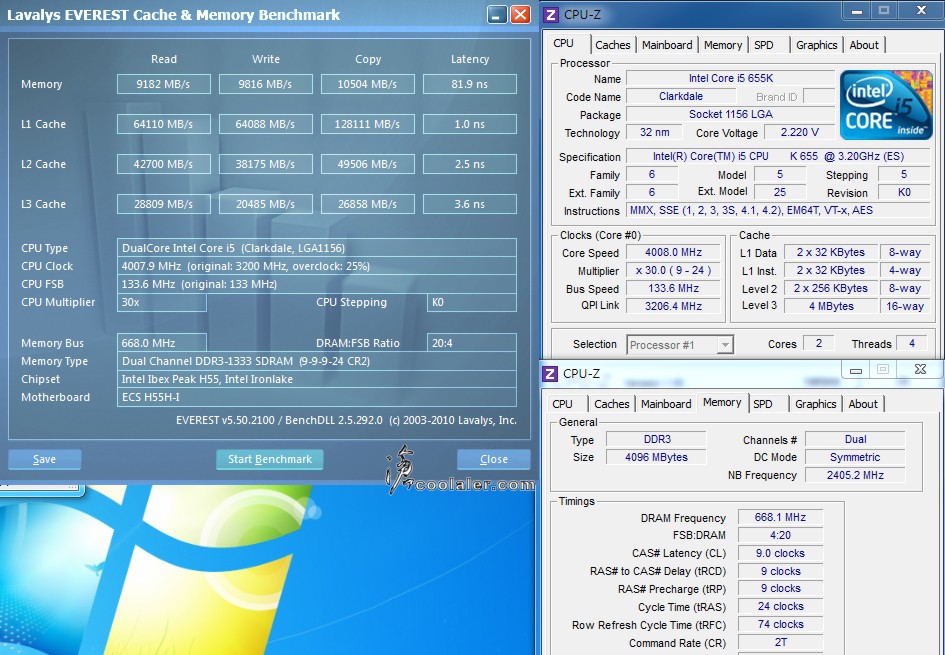Click CPU Clock field 4007.9 MHz

coord(316,266)
